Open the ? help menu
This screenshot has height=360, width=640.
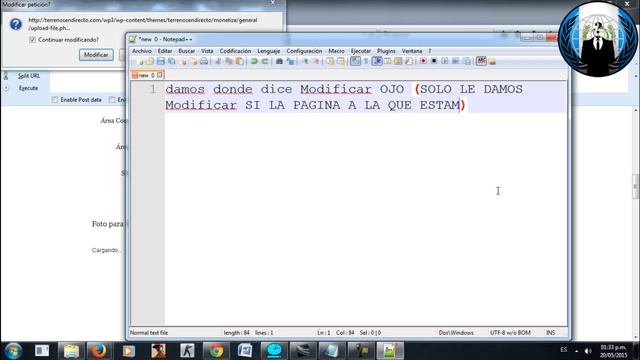pos(430,51)
